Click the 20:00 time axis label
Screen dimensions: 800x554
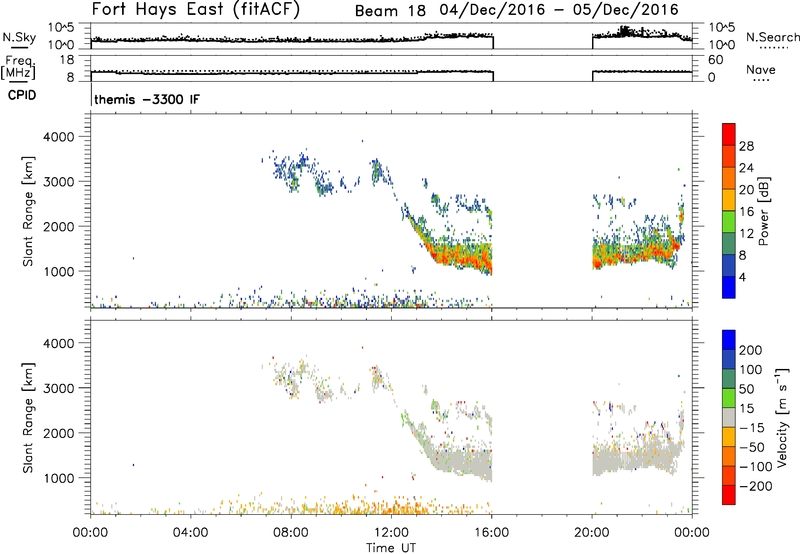[x=591, y=533]
